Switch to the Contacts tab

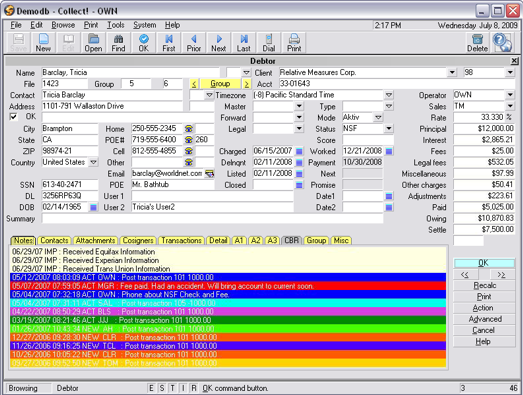pos(54,241)
